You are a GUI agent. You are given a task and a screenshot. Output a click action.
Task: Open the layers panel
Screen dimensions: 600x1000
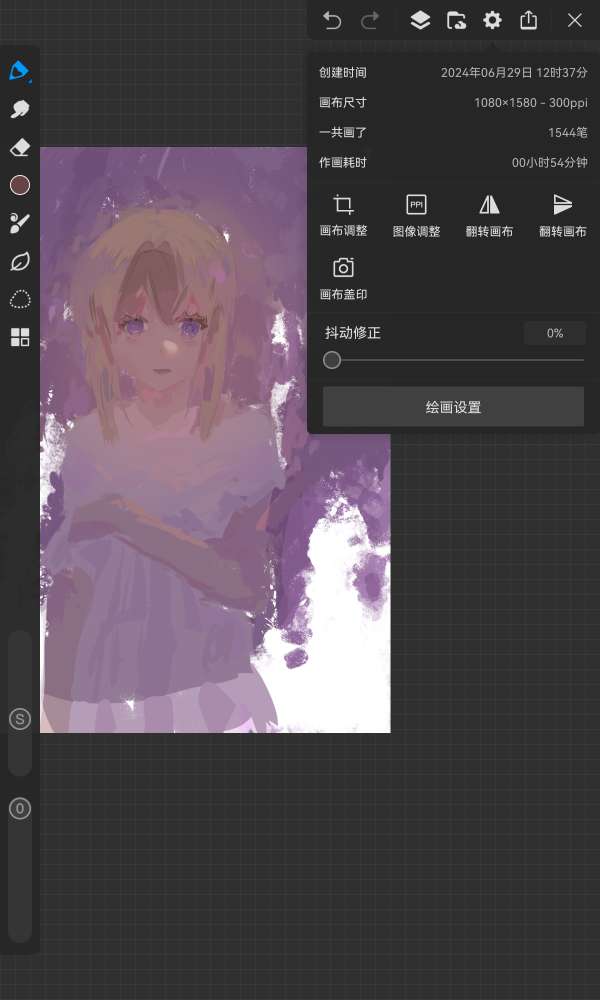click(x=420, y=20)
